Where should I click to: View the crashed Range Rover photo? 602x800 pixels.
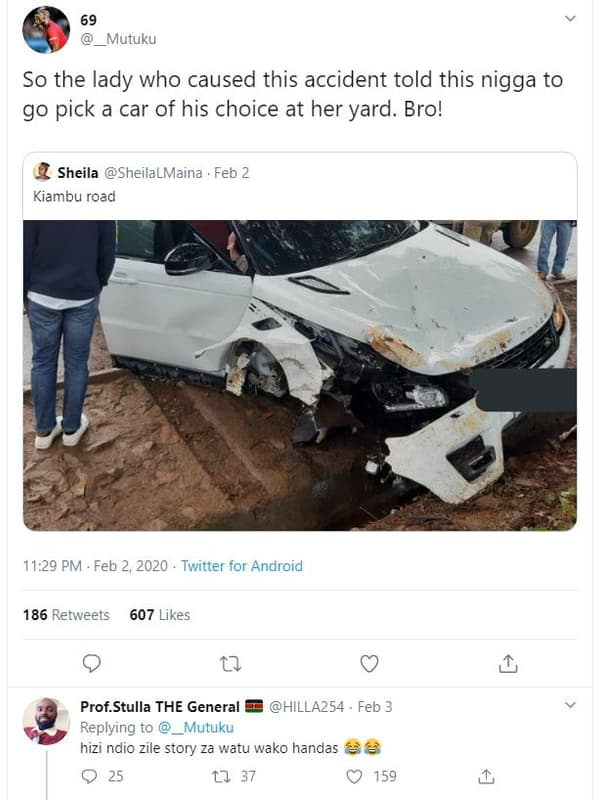pos(300,375)
